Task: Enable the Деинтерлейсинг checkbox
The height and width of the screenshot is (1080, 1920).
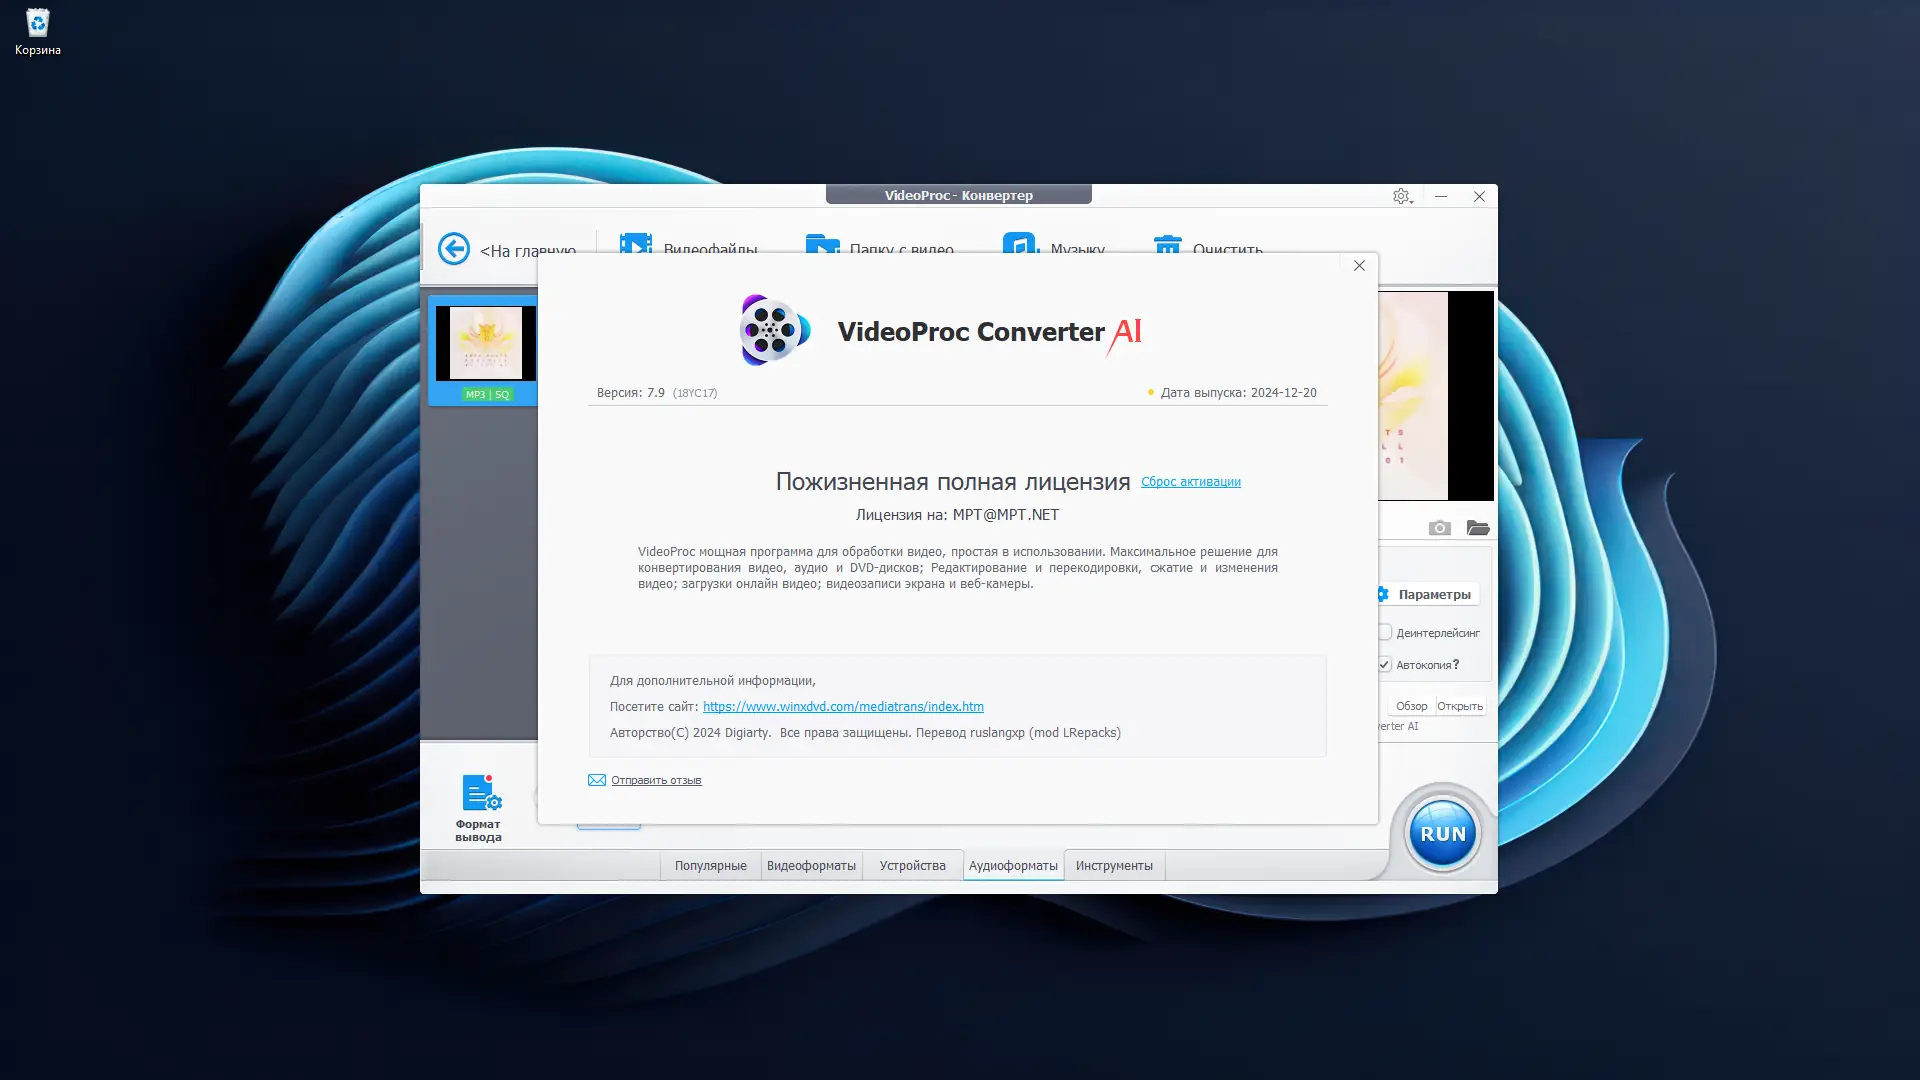Action: coord(1385,632)
